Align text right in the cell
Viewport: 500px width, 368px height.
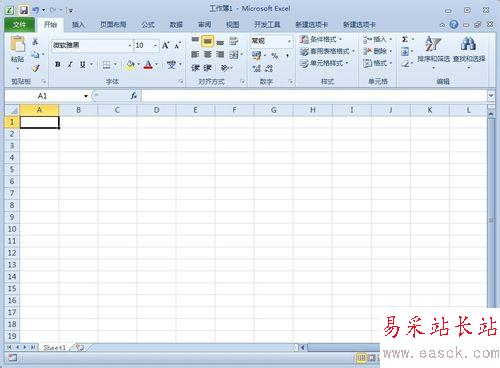(220, 54)
